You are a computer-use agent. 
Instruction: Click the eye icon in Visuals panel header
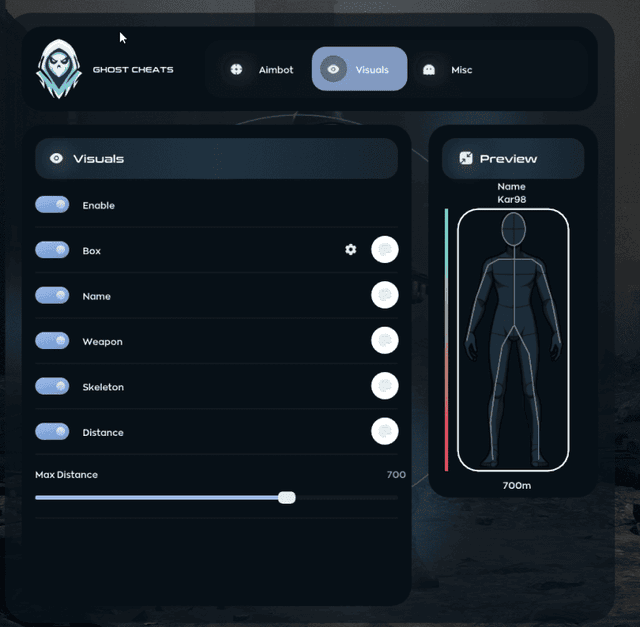56,158
